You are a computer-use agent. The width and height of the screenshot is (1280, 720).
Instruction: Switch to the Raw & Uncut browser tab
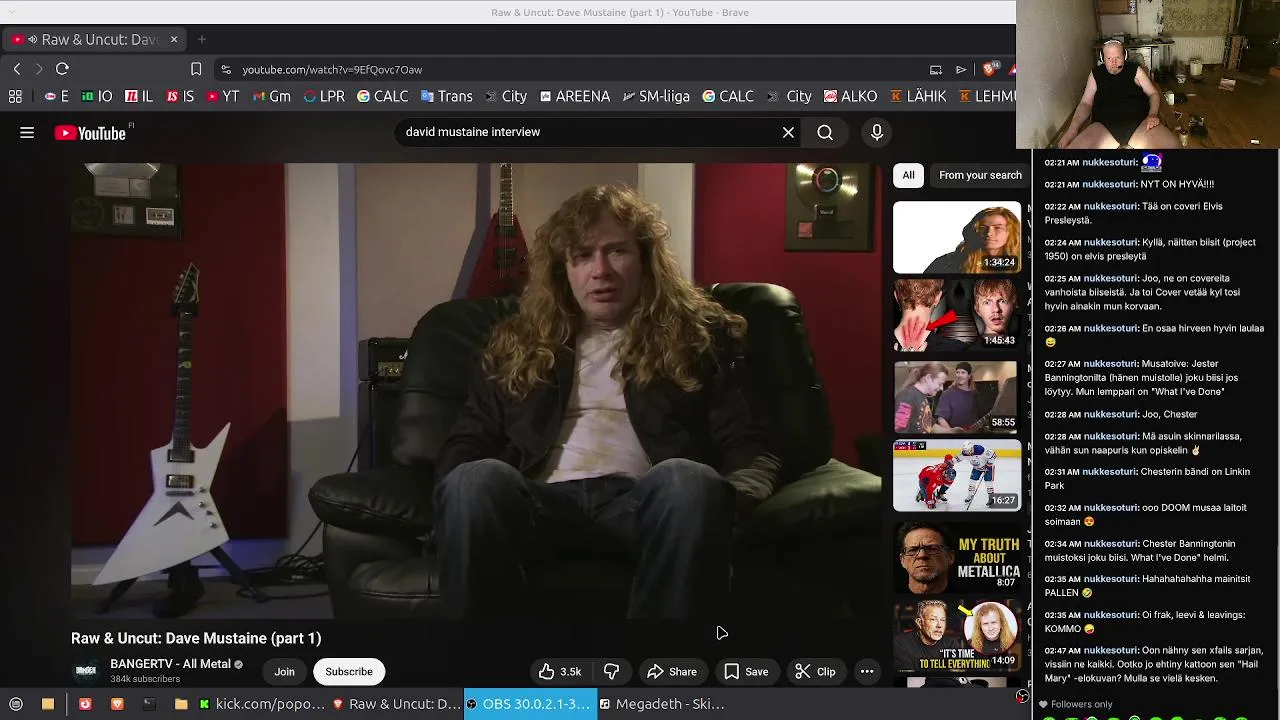pyautogui.click(x=95, y=39)
